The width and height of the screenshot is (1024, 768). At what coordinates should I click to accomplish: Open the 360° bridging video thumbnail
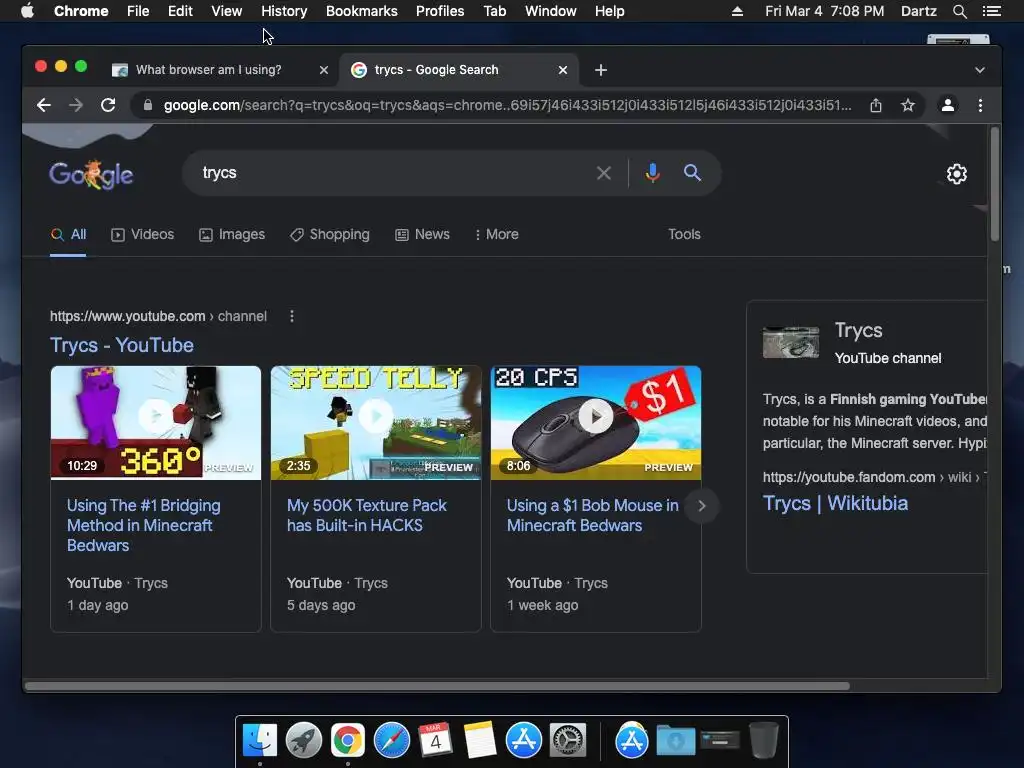tap(155, 423)
